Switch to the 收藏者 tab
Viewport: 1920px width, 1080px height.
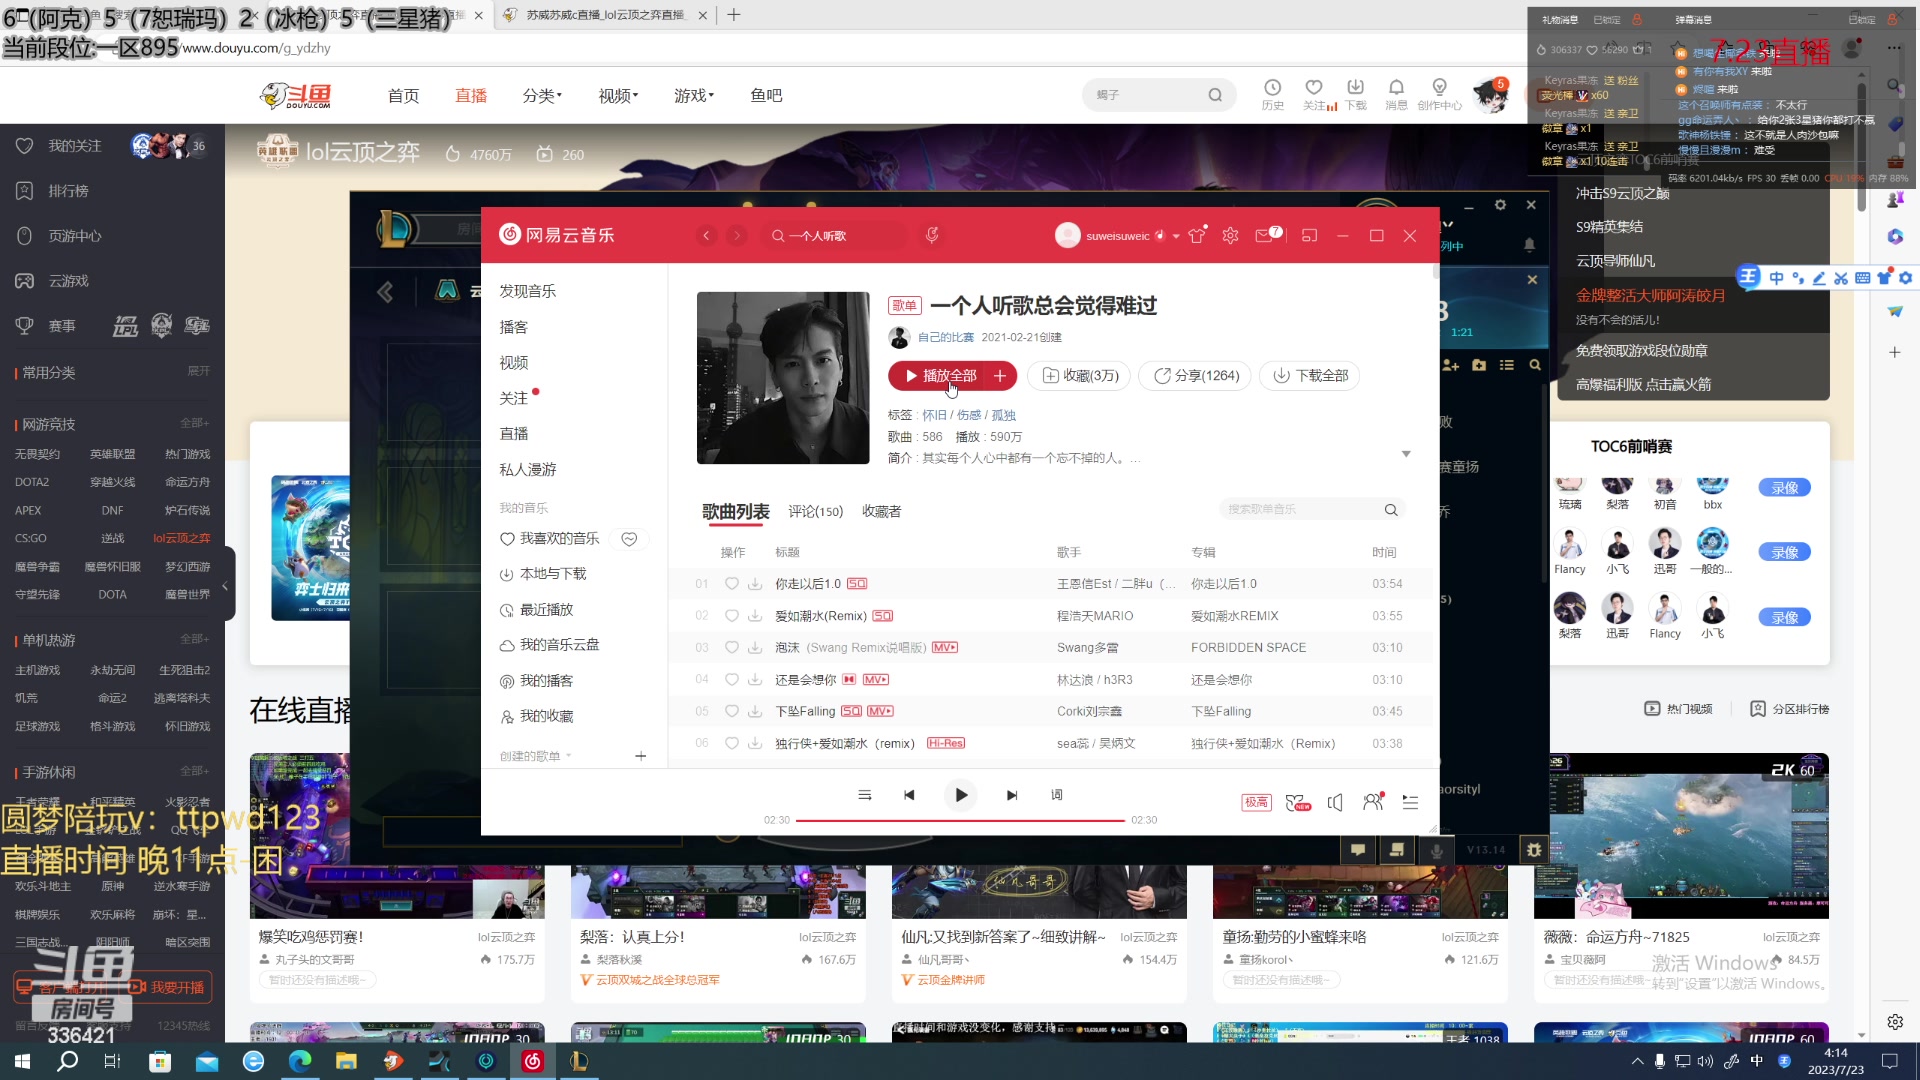point(881,512)
